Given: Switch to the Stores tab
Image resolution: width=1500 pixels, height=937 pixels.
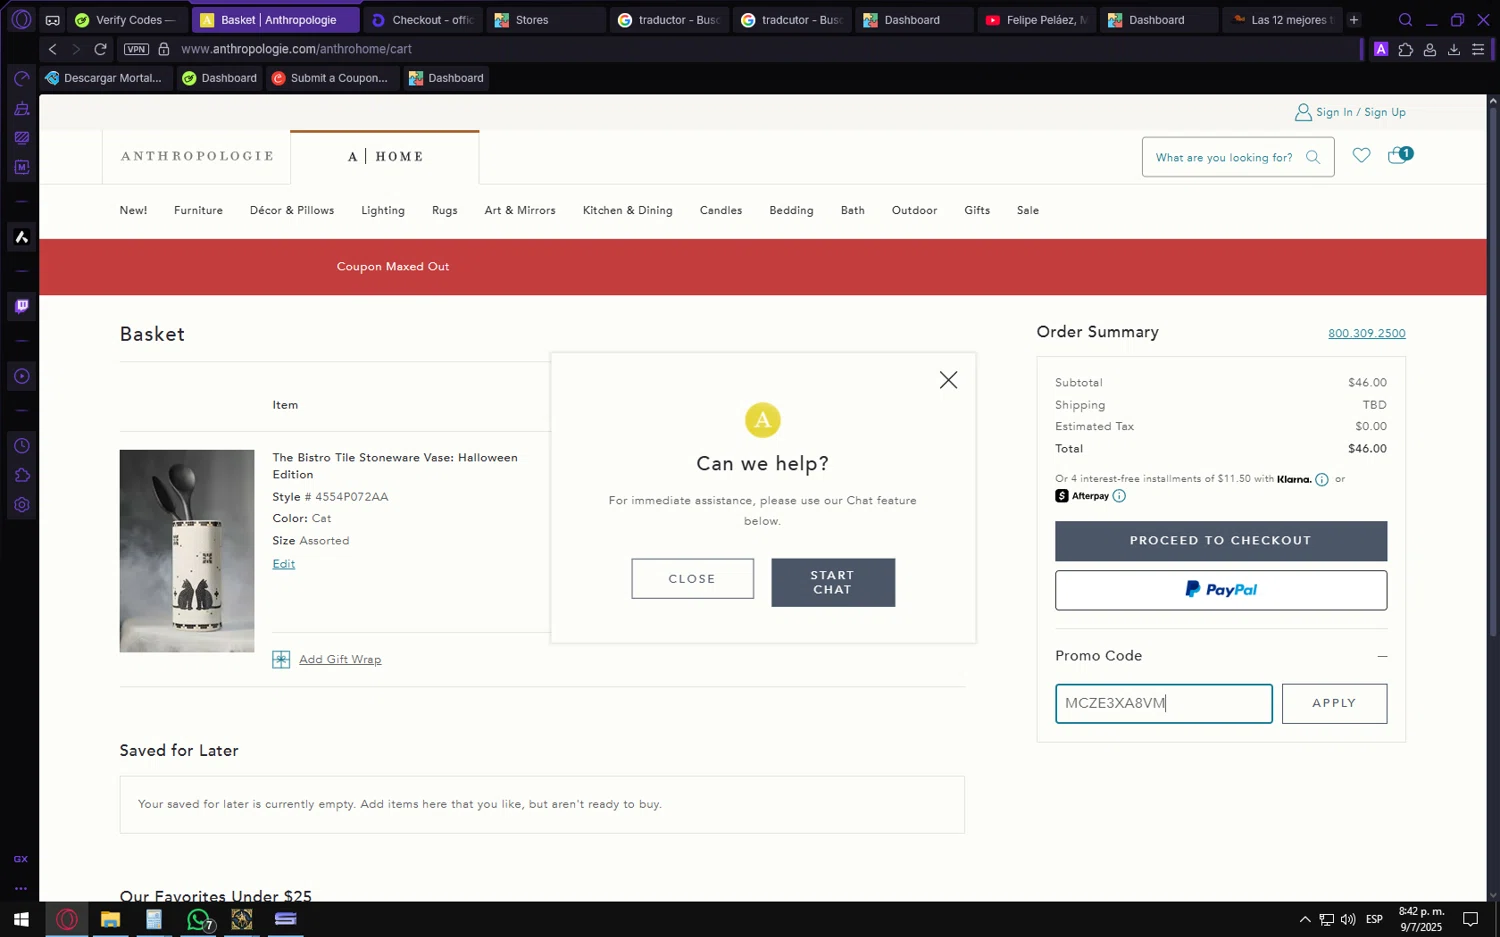Looking at the screenshot, I should point(547,20).
